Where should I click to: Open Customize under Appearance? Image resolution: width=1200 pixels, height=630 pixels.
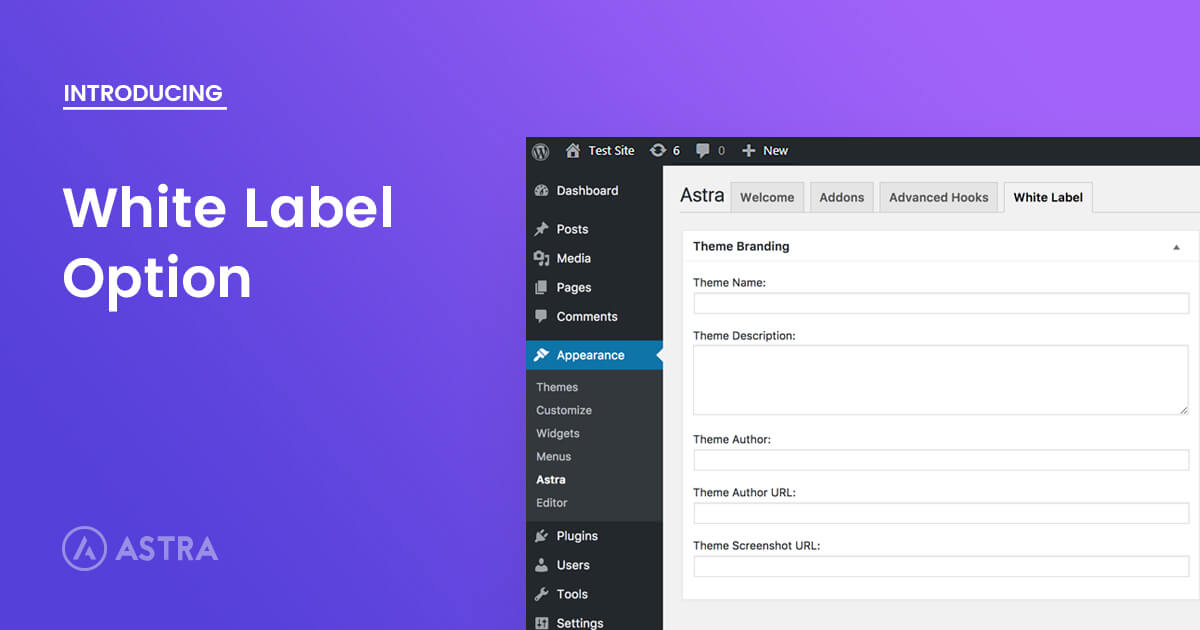click(x=564, y=410)
